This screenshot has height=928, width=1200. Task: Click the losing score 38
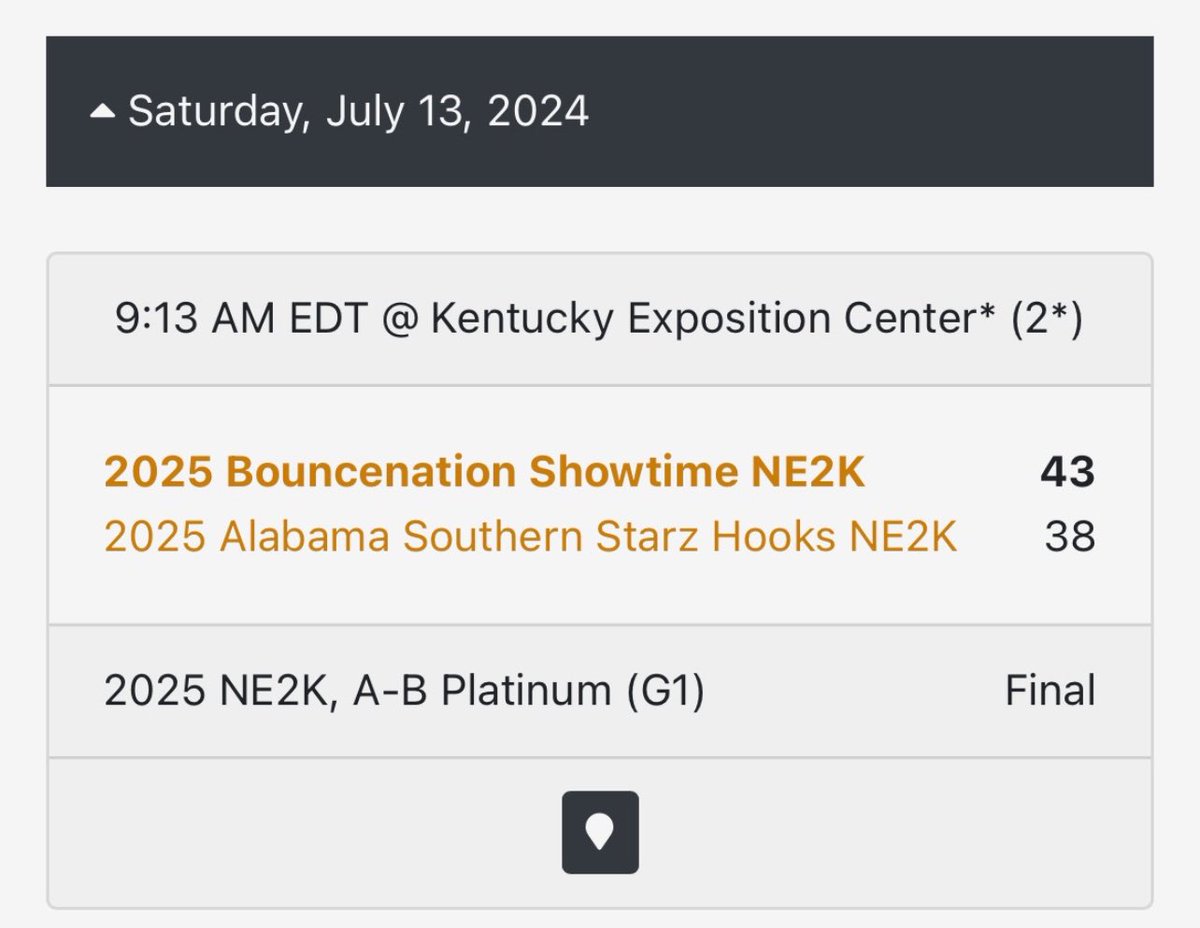coord(1070,538)
